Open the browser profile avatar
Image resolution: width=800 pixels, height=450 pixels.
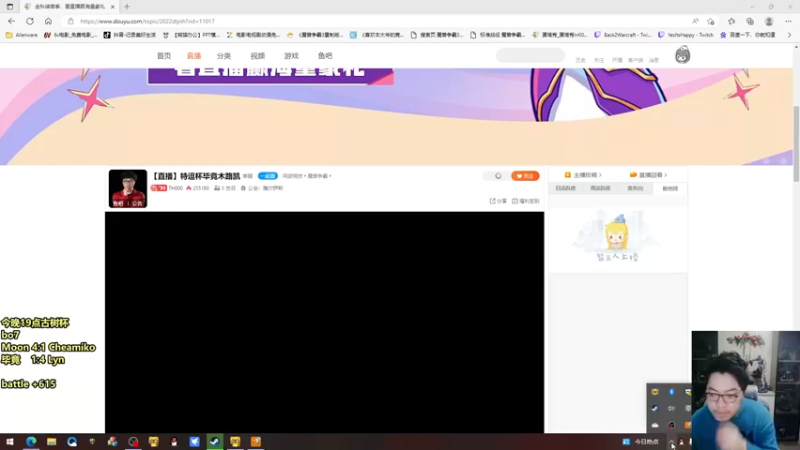coord(769,21)
